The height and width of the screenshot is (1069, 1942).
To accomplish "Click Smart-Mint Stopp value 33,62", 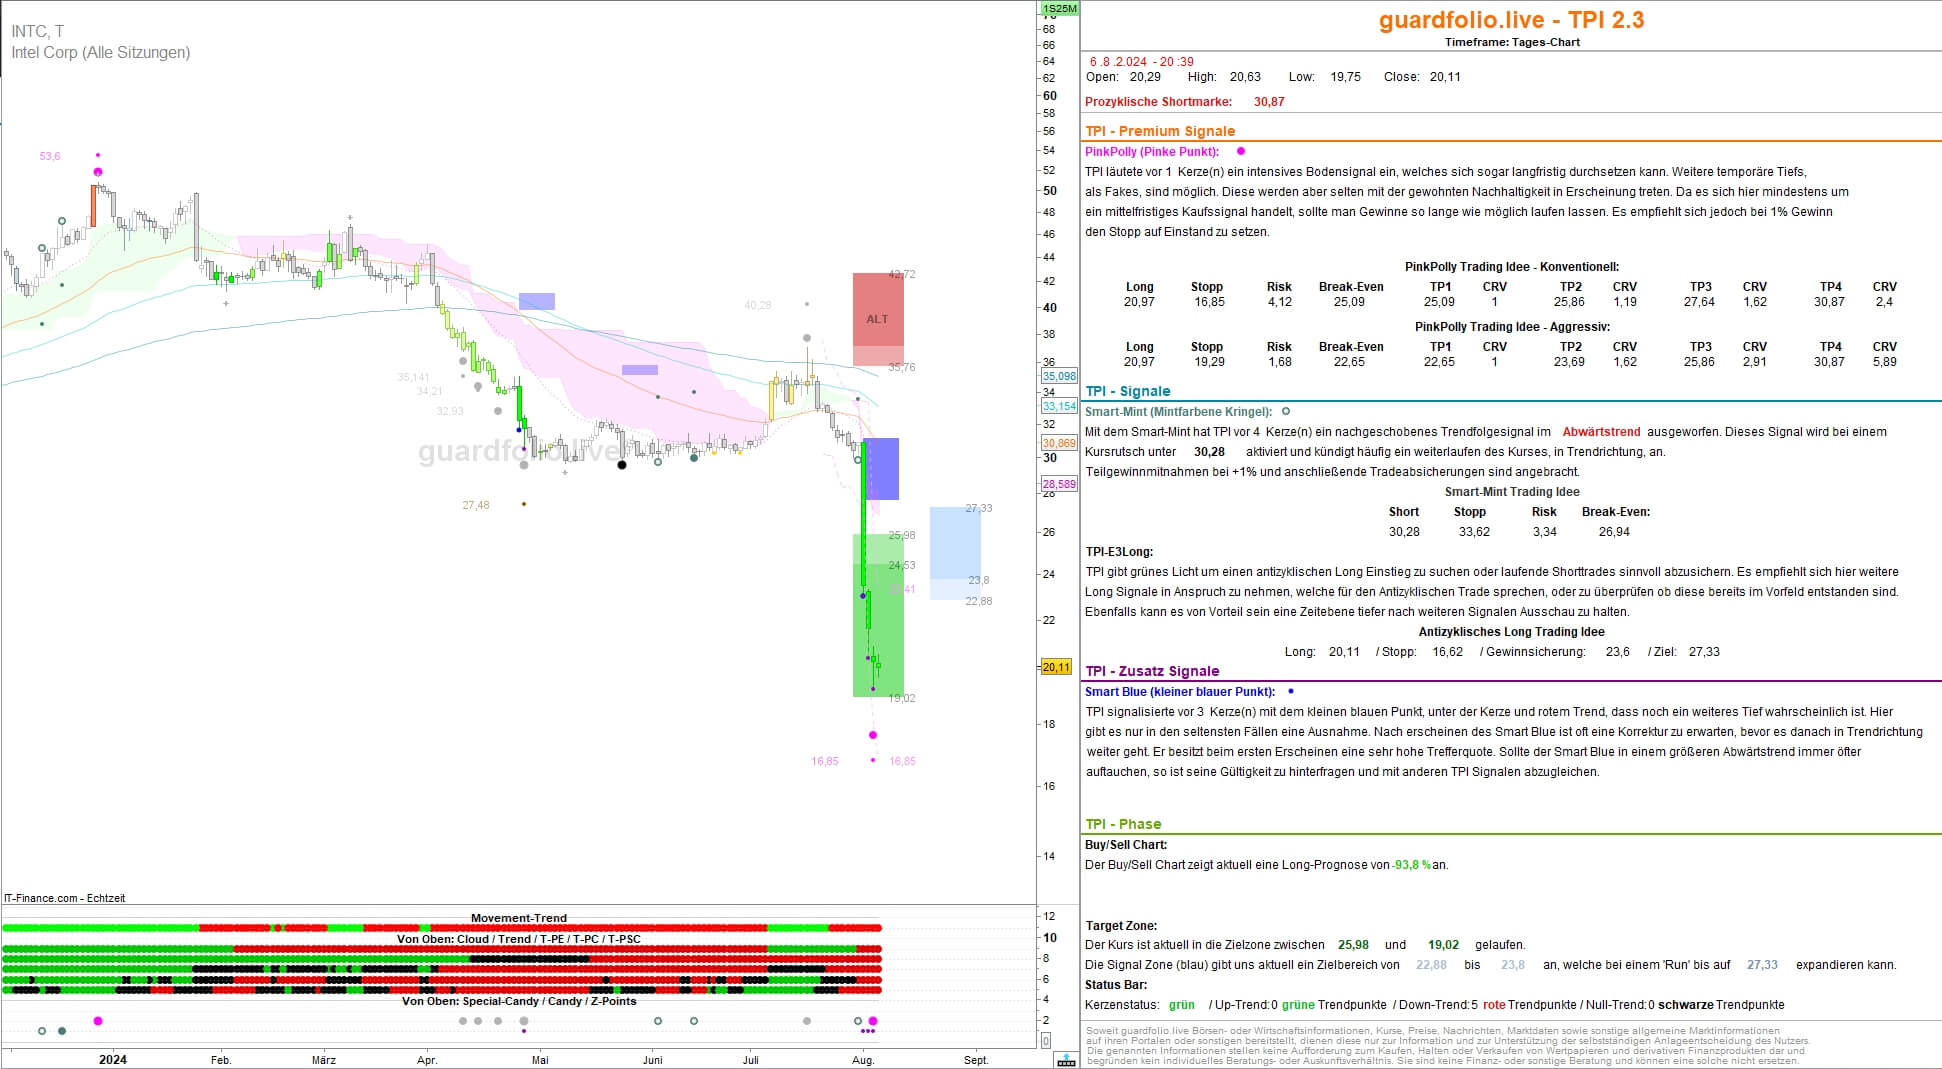I will [x=1474, y=532].
